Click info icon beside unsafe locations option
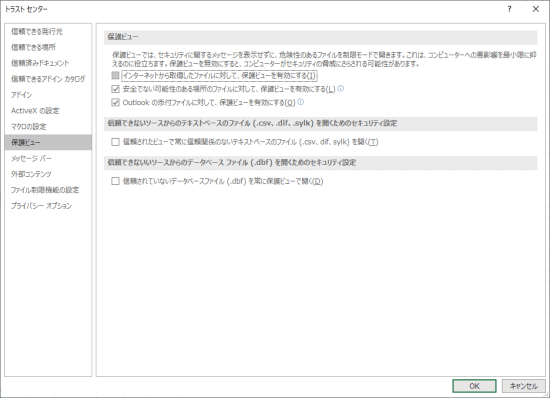Image resolution: width=550 pixels, height=398 pixels. 341,89
